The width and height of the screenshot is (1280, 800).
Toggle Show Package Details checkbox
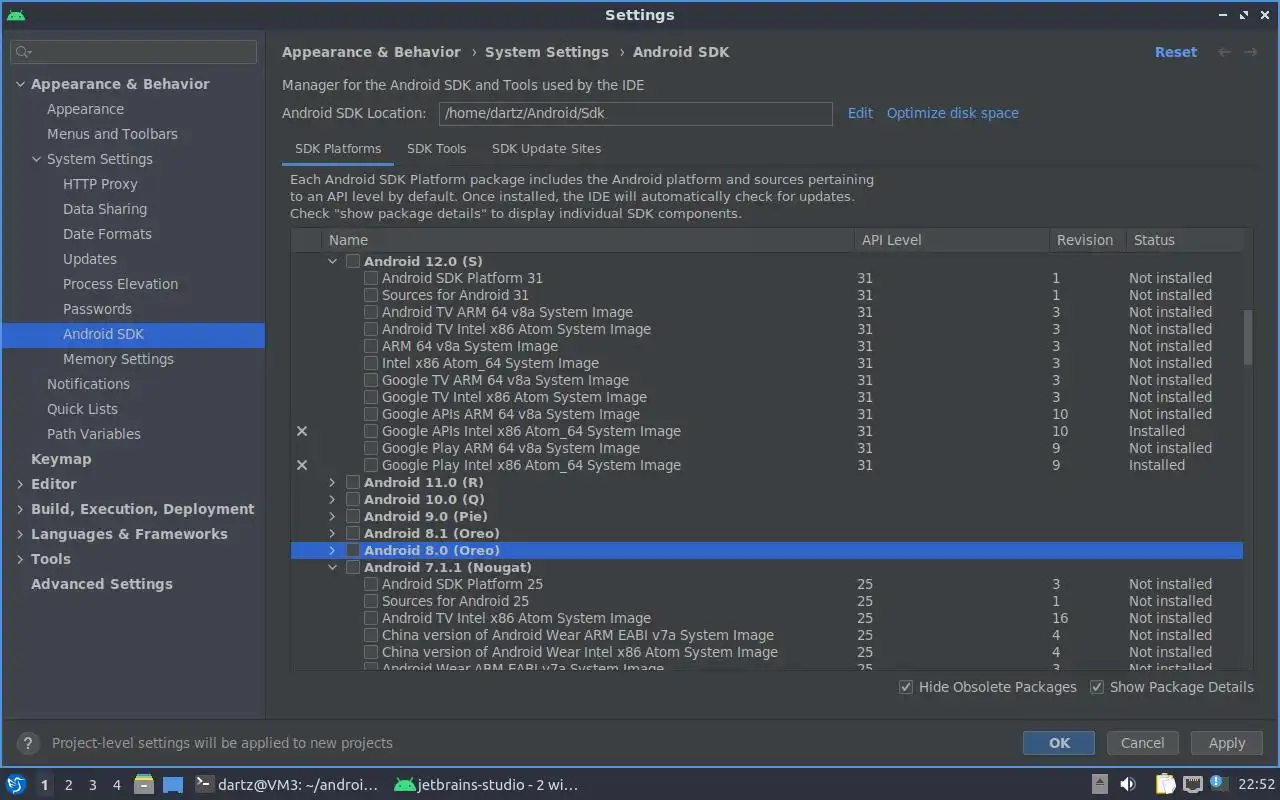pyautogui.click(x=1097, y=687)
